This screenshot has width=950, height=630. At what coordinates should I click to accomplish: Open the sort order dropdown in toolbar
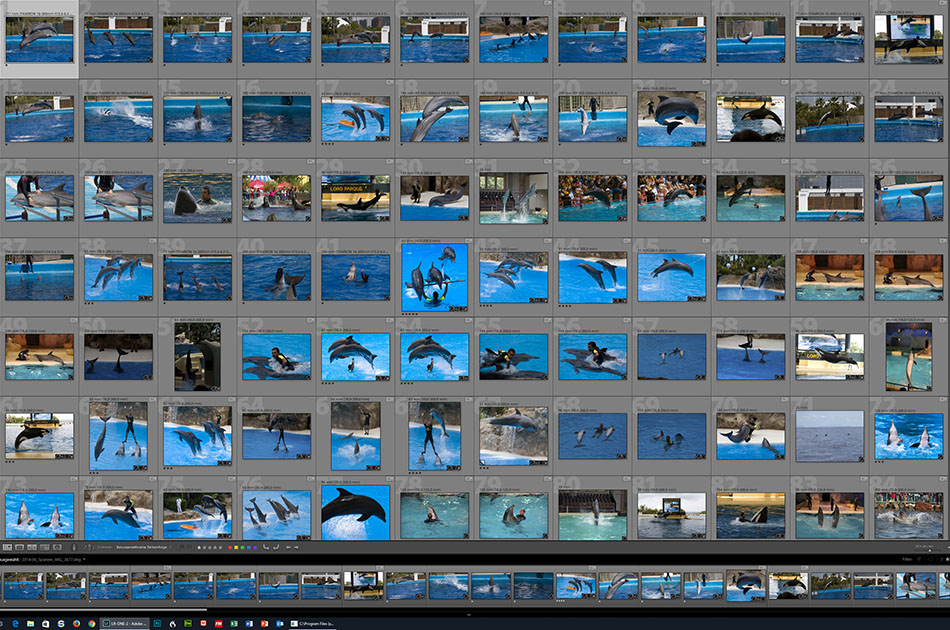[140, 547]
